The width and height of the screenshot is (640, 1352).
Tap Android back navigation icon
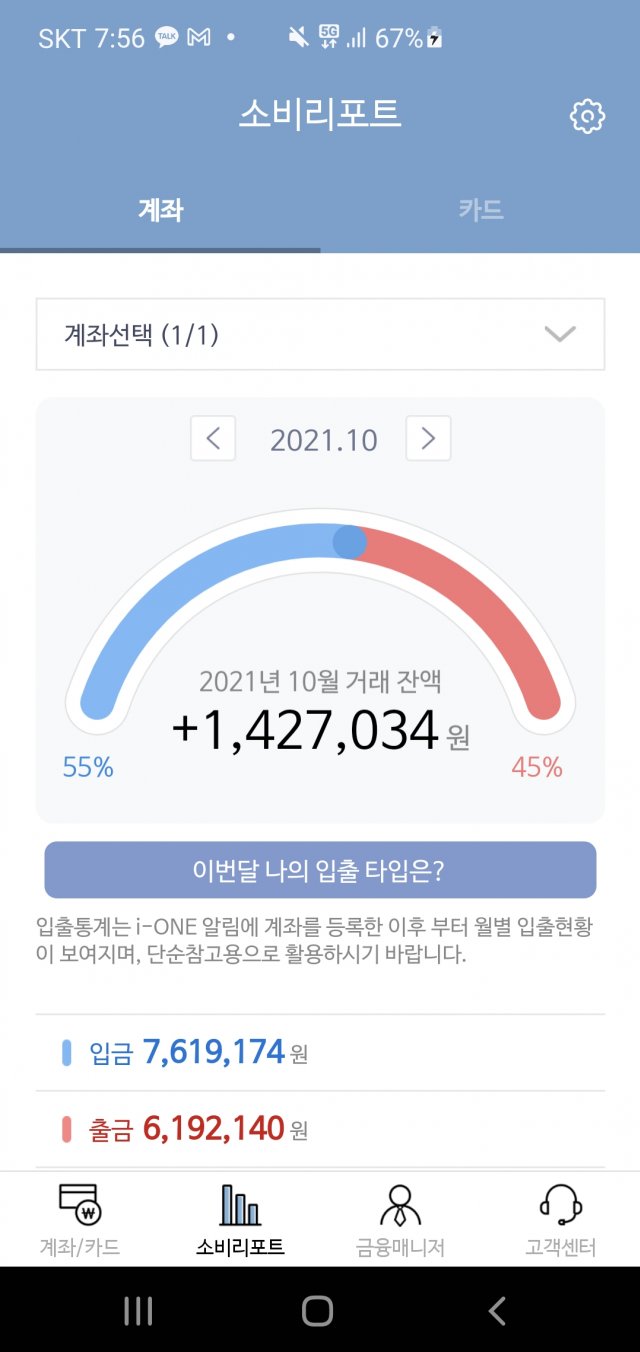497,1310
